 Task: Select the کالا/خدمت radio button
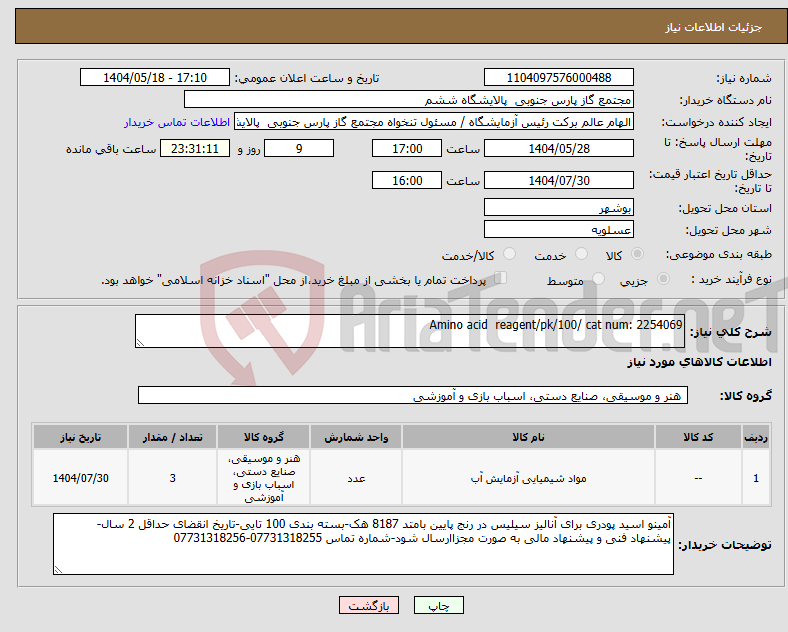[x=509, y=254]
